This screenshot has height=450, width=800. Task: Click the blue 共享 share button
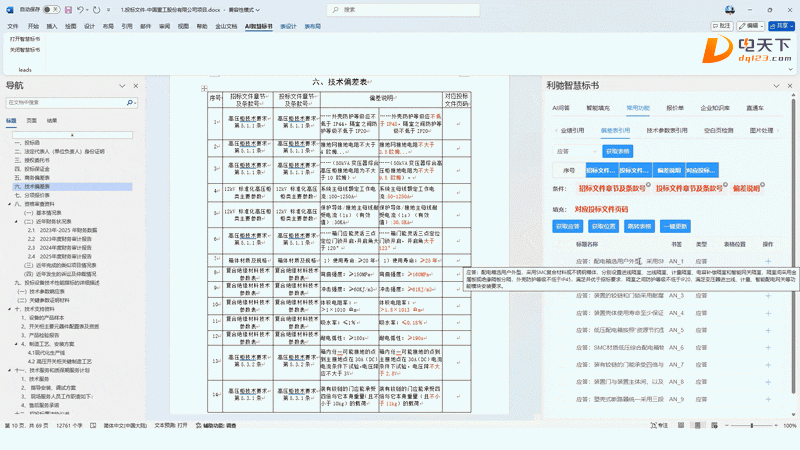(x=782, y=26)
